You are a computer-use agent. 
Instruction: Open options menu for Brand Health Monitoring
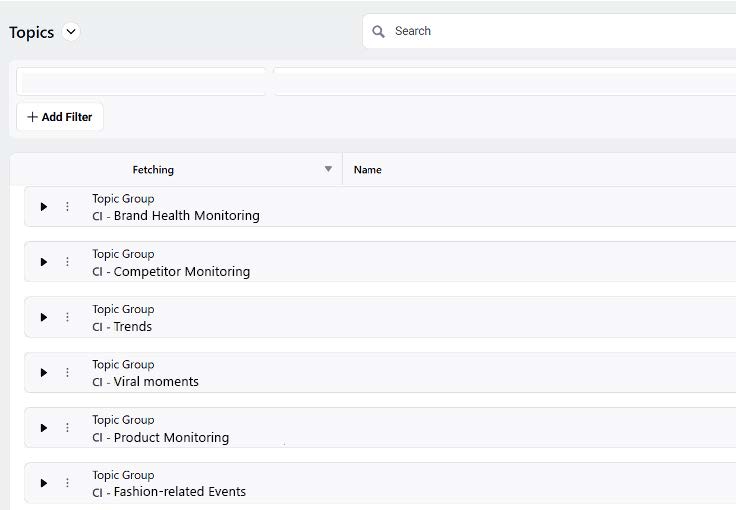(x=68, y=206)
